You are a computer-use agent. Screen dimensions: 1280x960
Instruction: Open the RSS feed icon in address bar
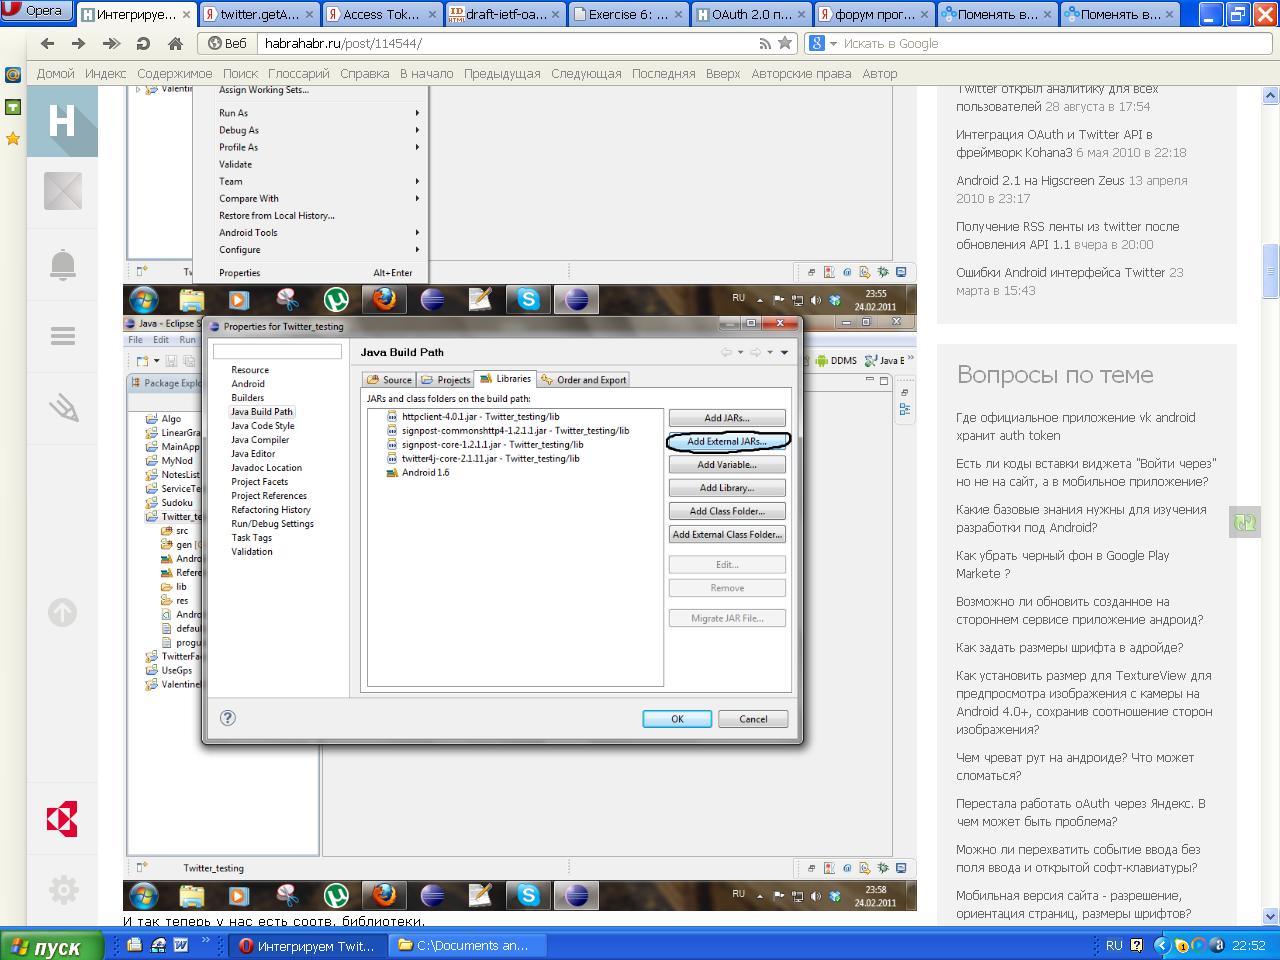point(765,43)
